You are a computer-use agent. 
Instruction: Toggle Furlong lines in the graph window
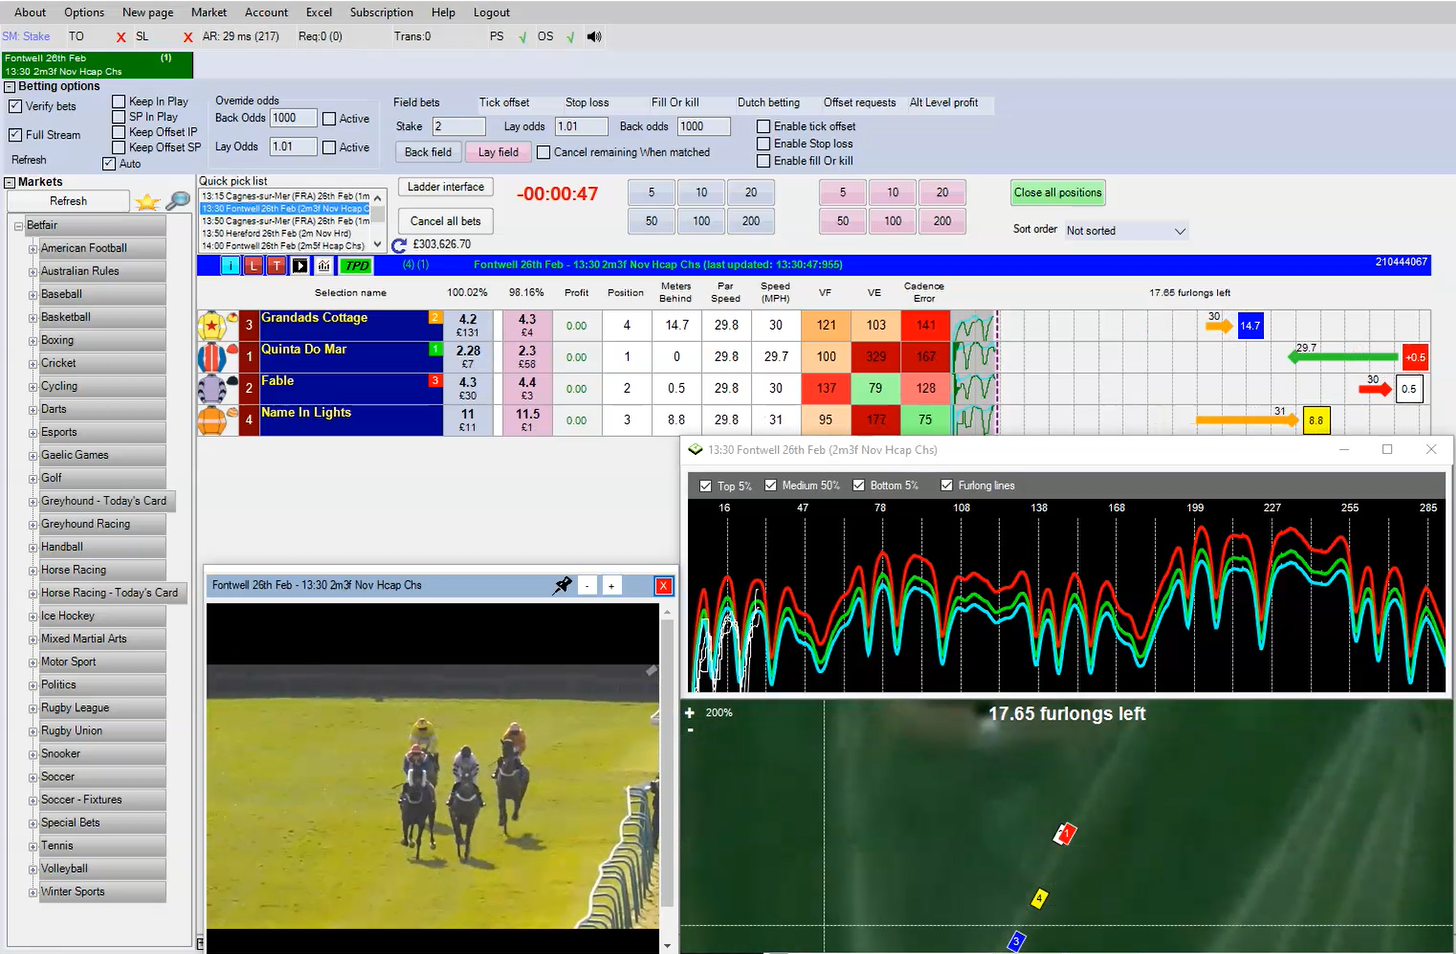pos(948,485)
